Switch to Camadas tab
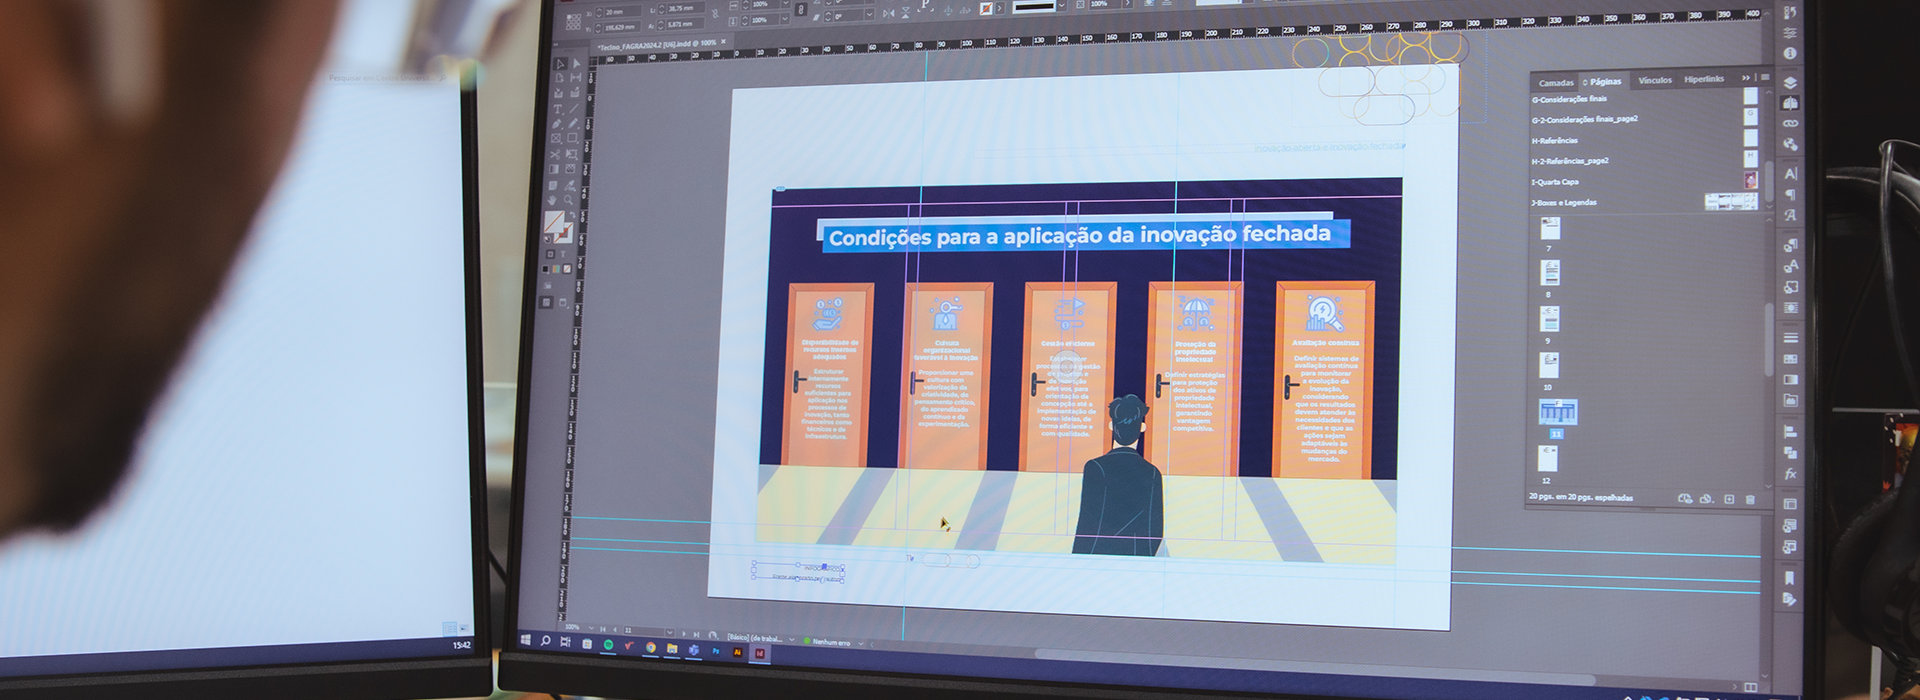 [x=1557, y=82]
